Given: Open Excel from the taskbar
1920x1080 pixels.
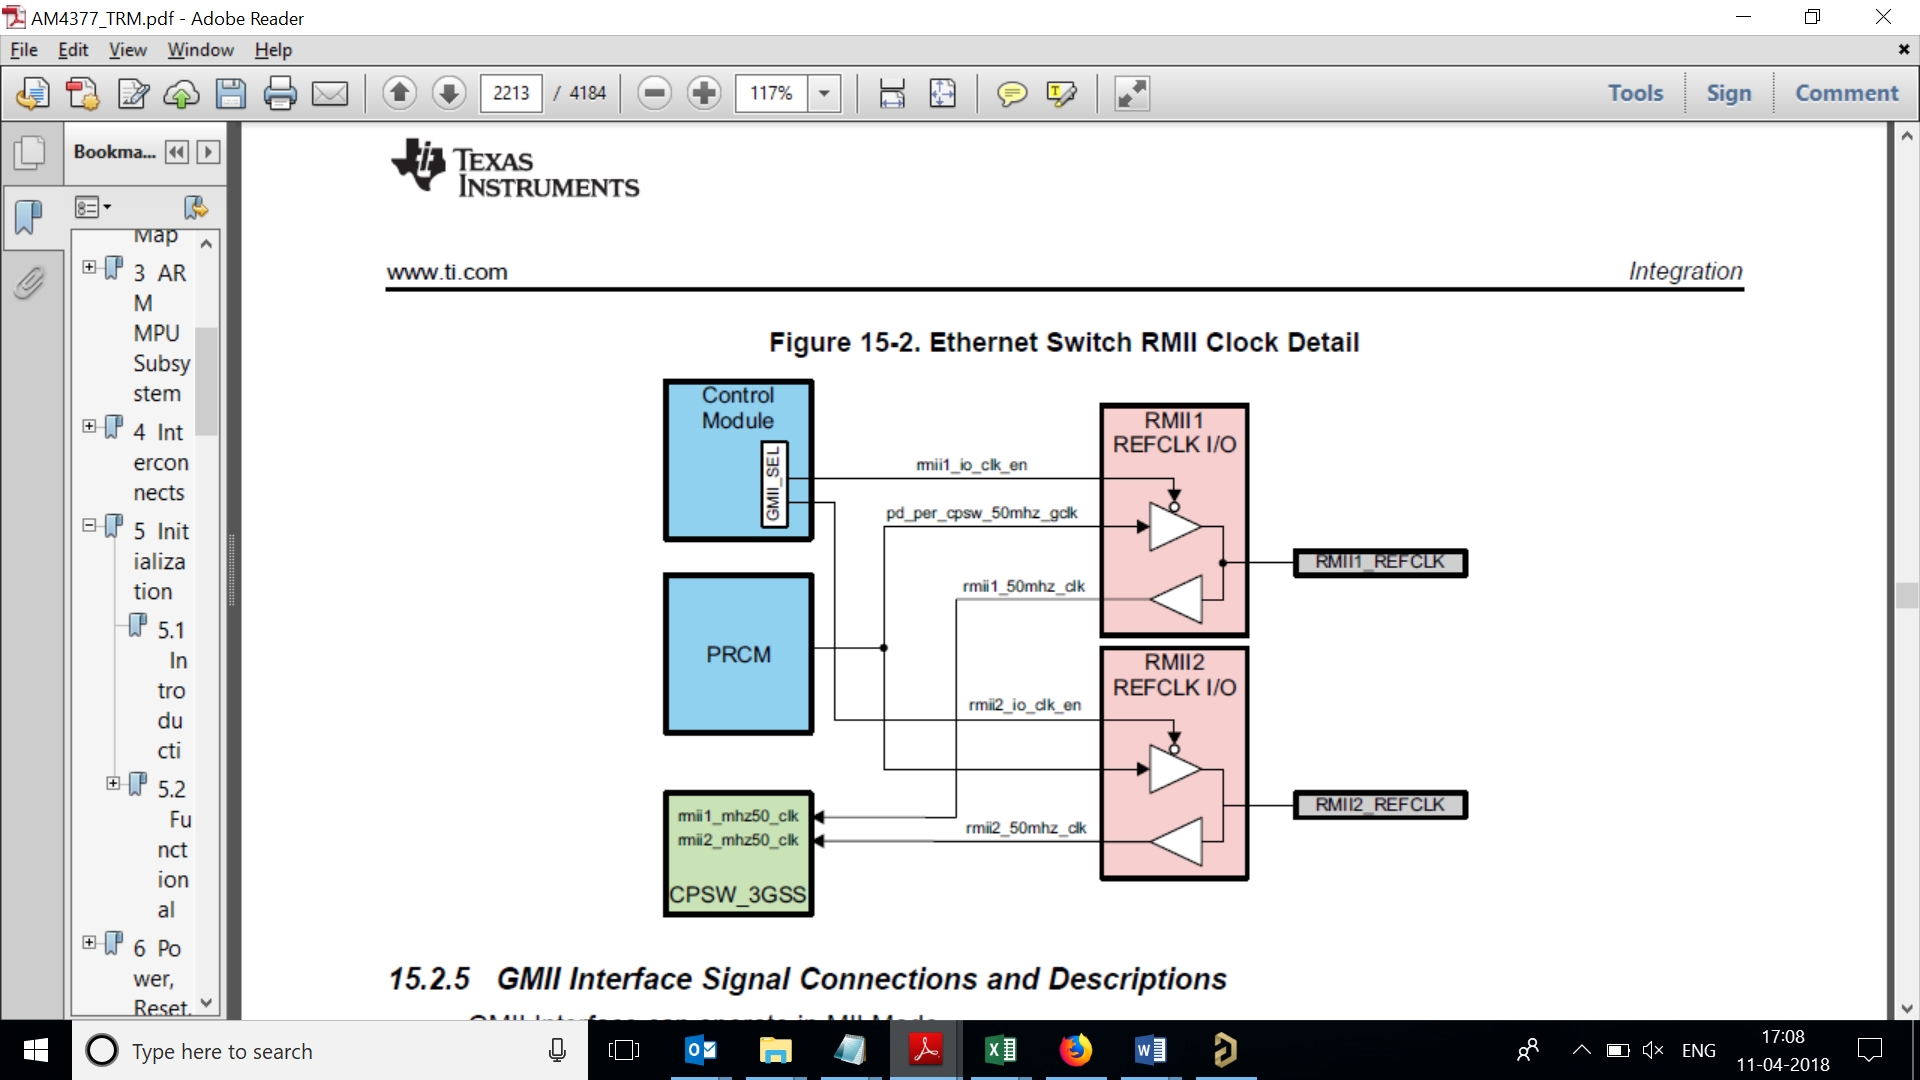Looking at the screenshot, I should pyautogui.click(x=1000, y=1050).
